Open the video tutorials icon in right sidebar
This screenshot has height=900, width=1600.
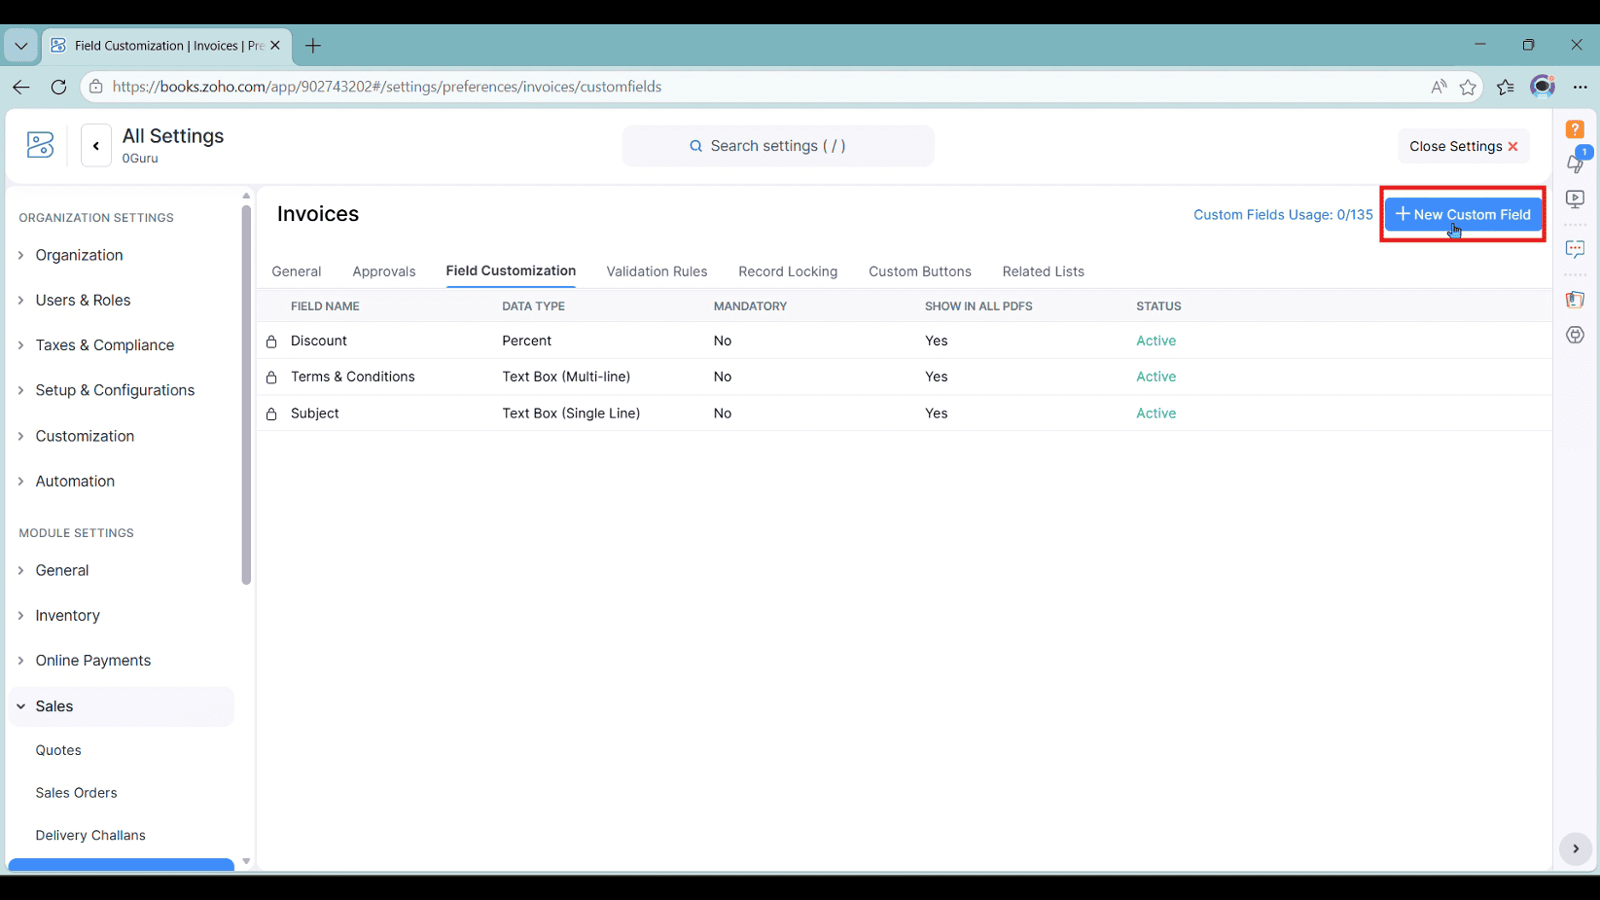click(1575, 199)
